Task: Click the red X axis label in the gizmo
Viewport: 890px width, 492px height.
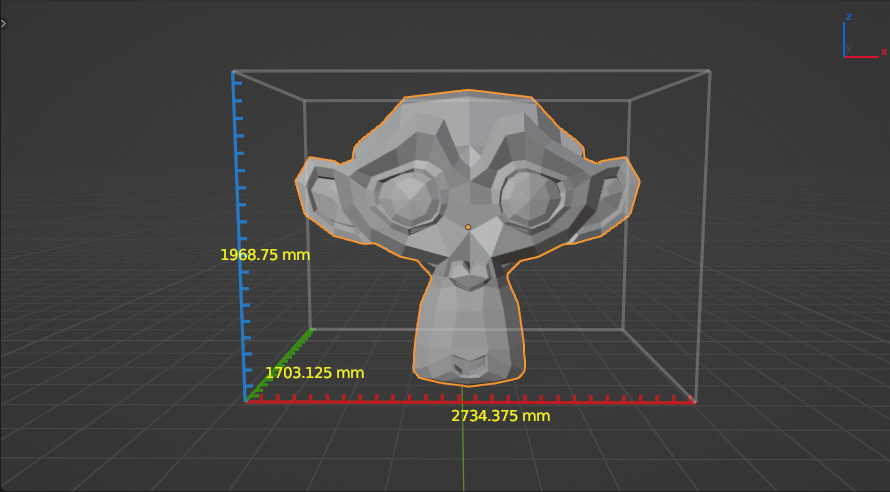Action: coord(883,52)
